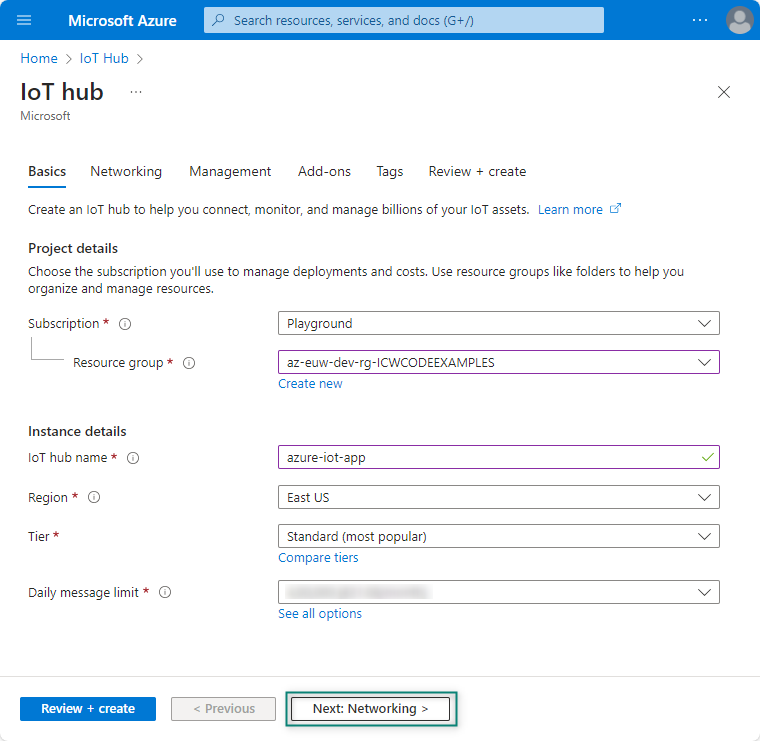Expand the Daily message limit dropdown
760x741 pixels.
[498, 592]
